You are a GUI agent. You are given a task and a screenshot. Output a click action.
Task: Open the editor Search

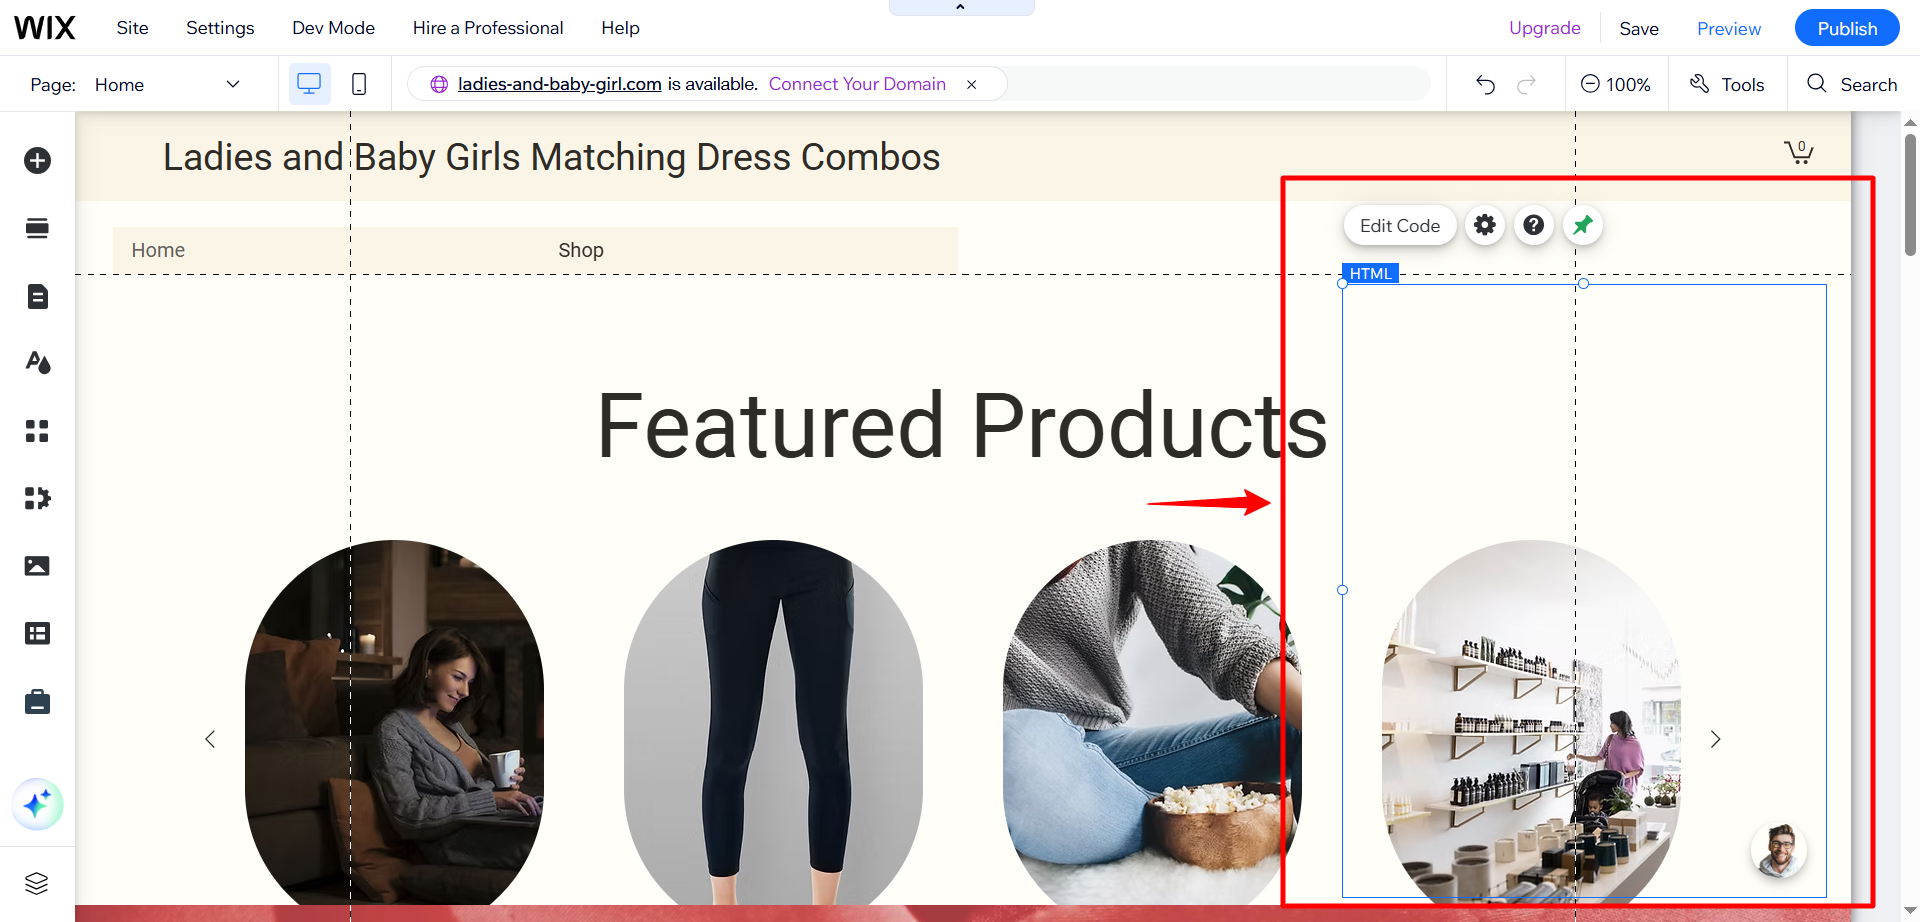(x=1852, y=84)
